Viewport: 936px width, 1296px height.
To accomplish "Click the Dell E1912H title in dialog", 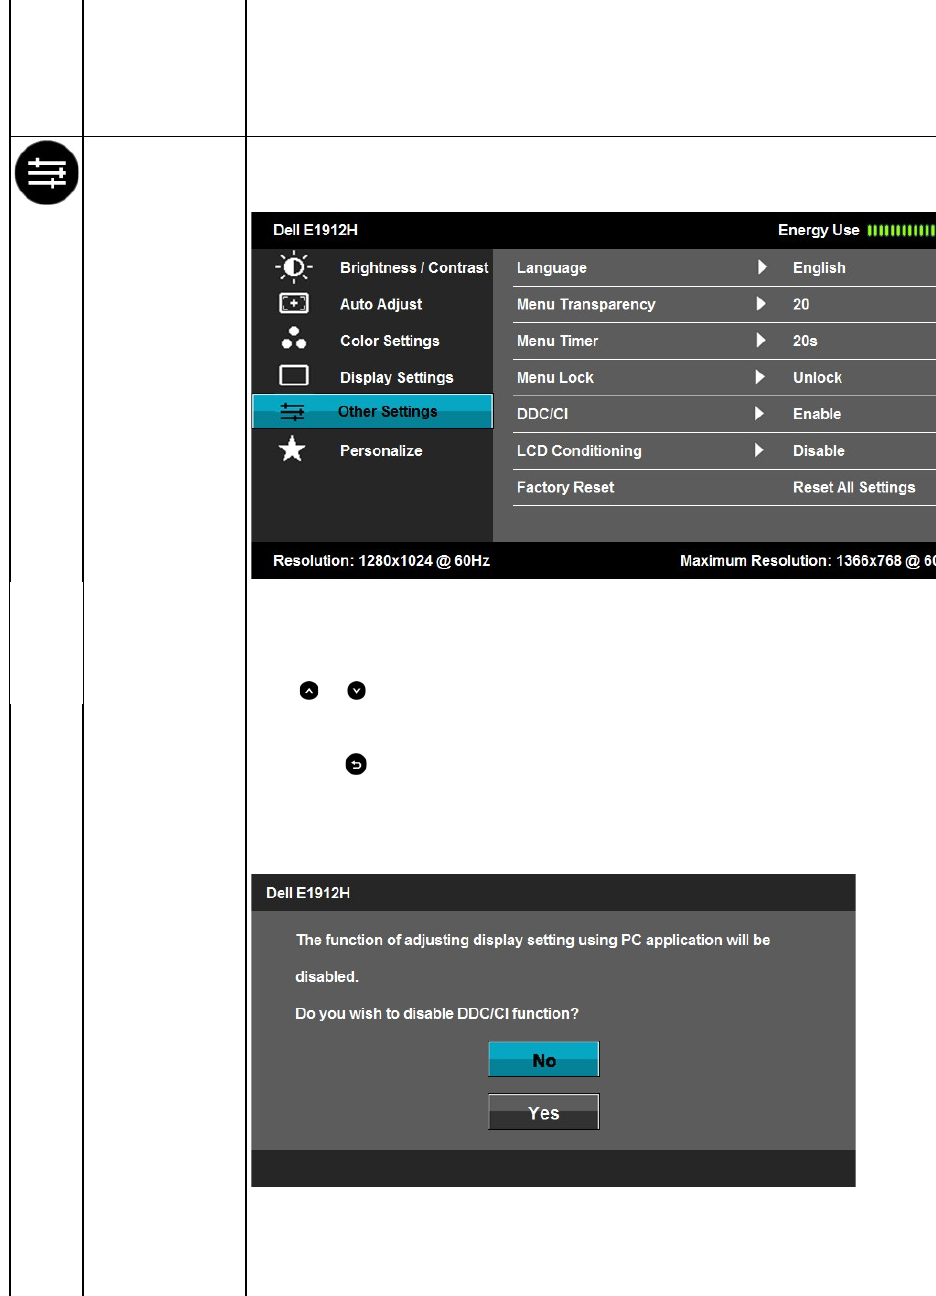I will (308, 893).
